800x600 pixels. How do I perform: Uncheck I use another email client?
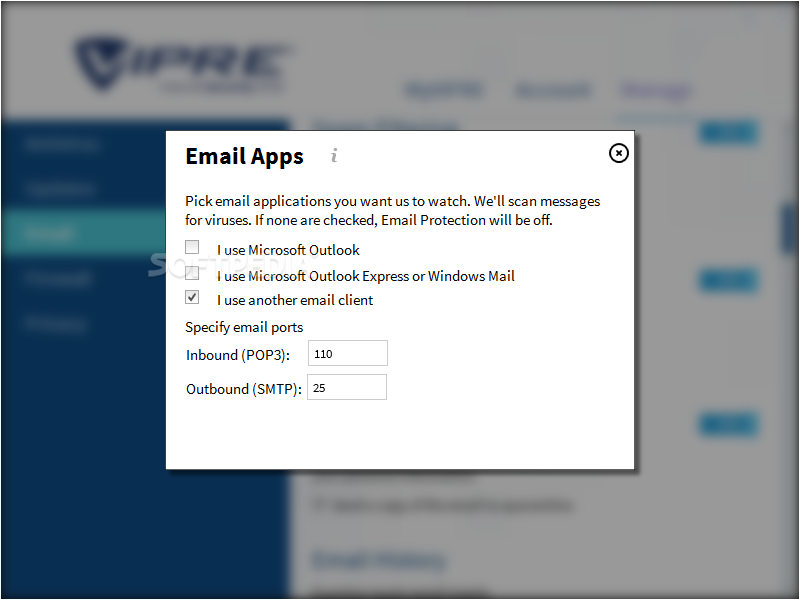192,297
